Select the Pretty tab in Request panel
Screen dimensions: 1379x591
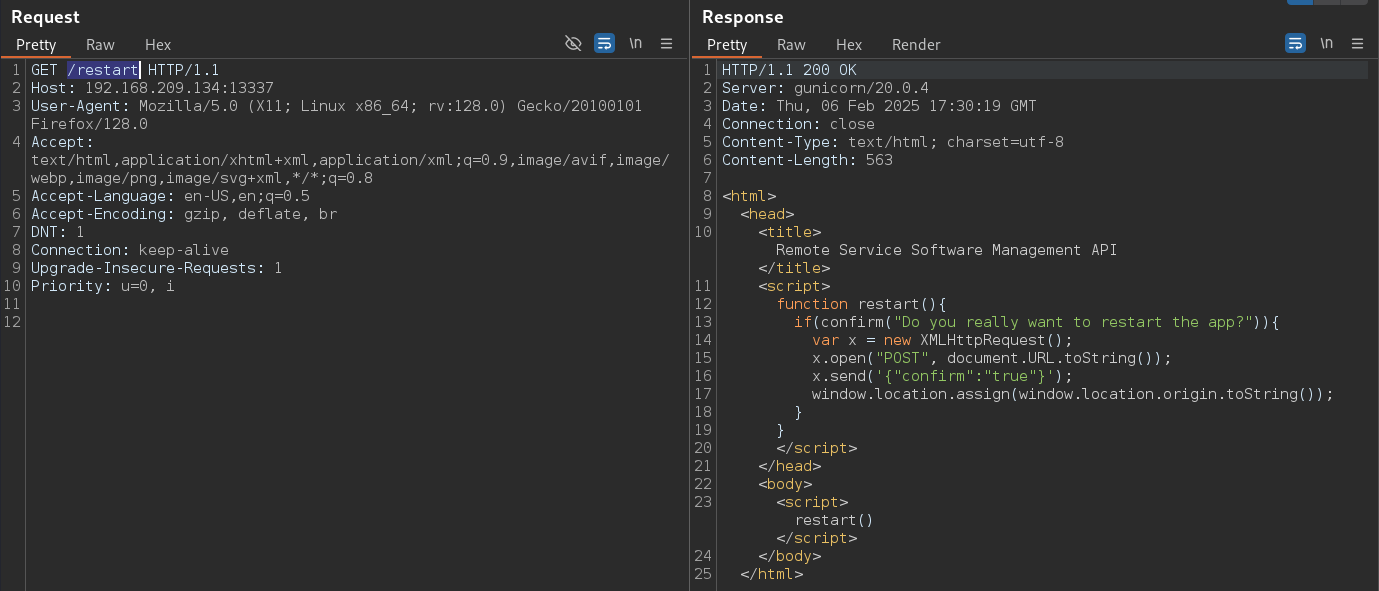(36, 45)
